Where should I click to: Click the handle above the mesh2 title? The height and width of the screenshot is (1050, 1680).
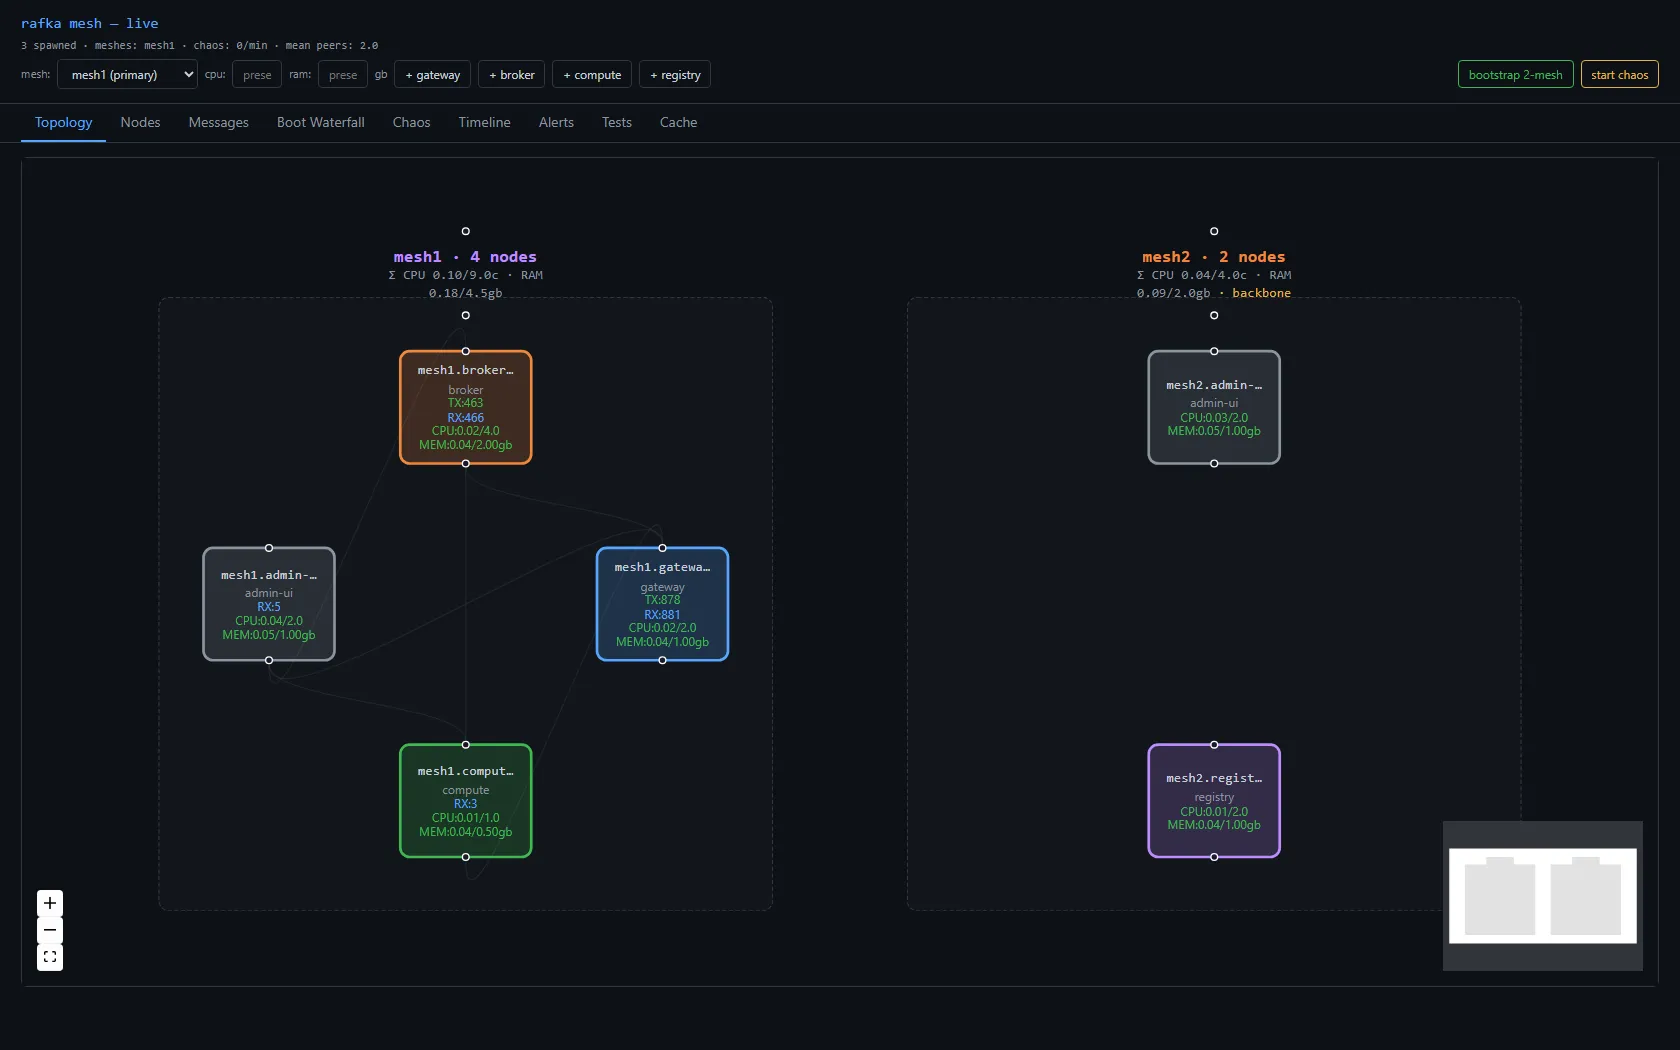(x=1214, y=231)
